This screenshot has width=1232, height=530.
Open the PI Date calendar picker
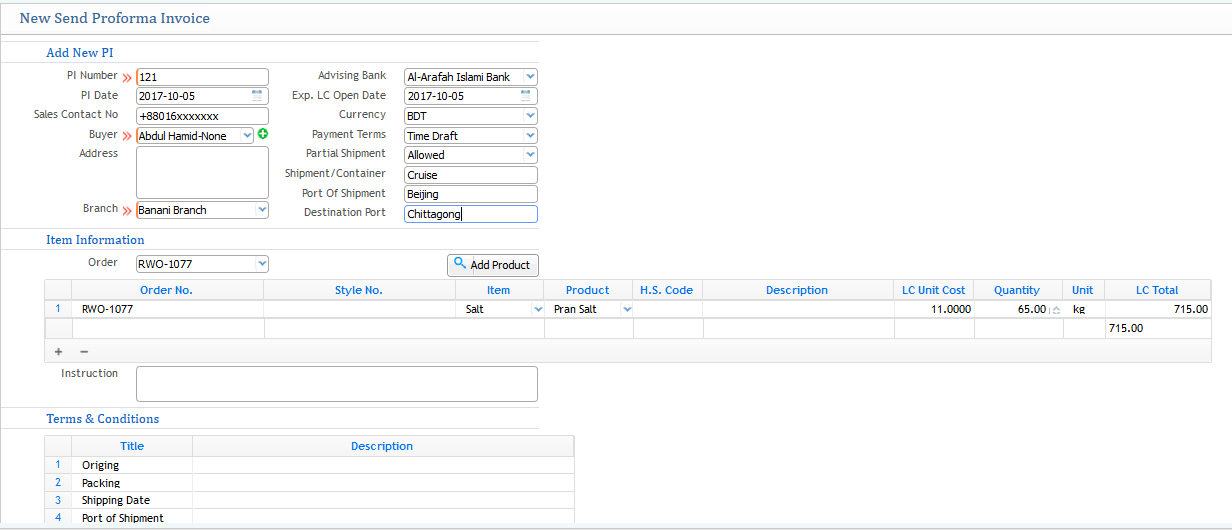pos(257,96)
